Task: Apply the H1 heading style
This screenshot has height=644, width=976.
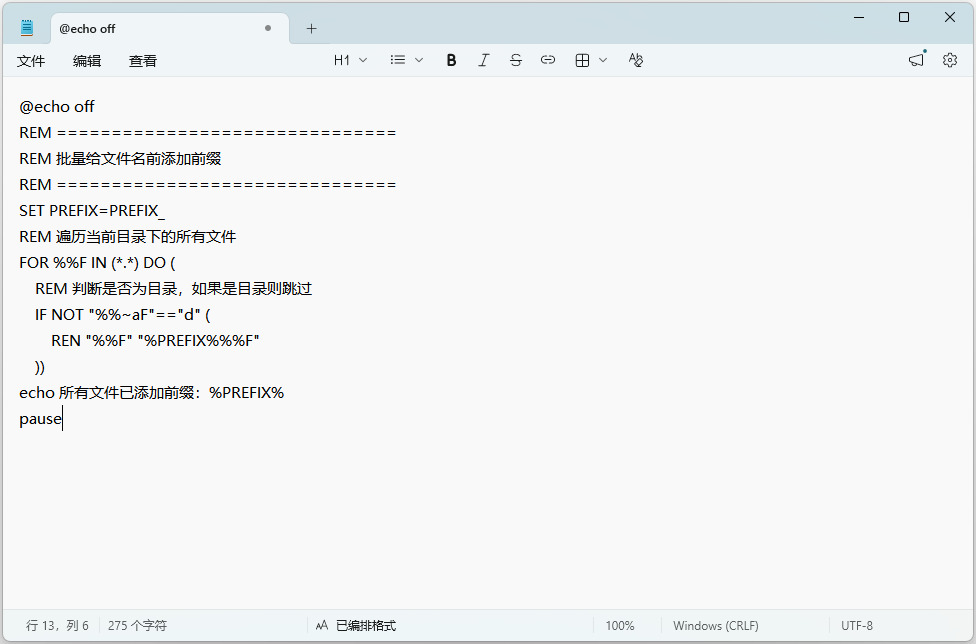Action: 342,60
